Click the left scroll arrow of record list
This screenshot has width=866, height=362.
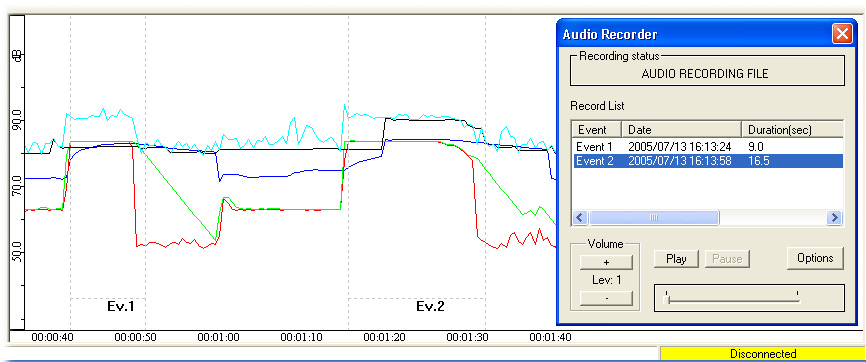[x=579, y=218]
